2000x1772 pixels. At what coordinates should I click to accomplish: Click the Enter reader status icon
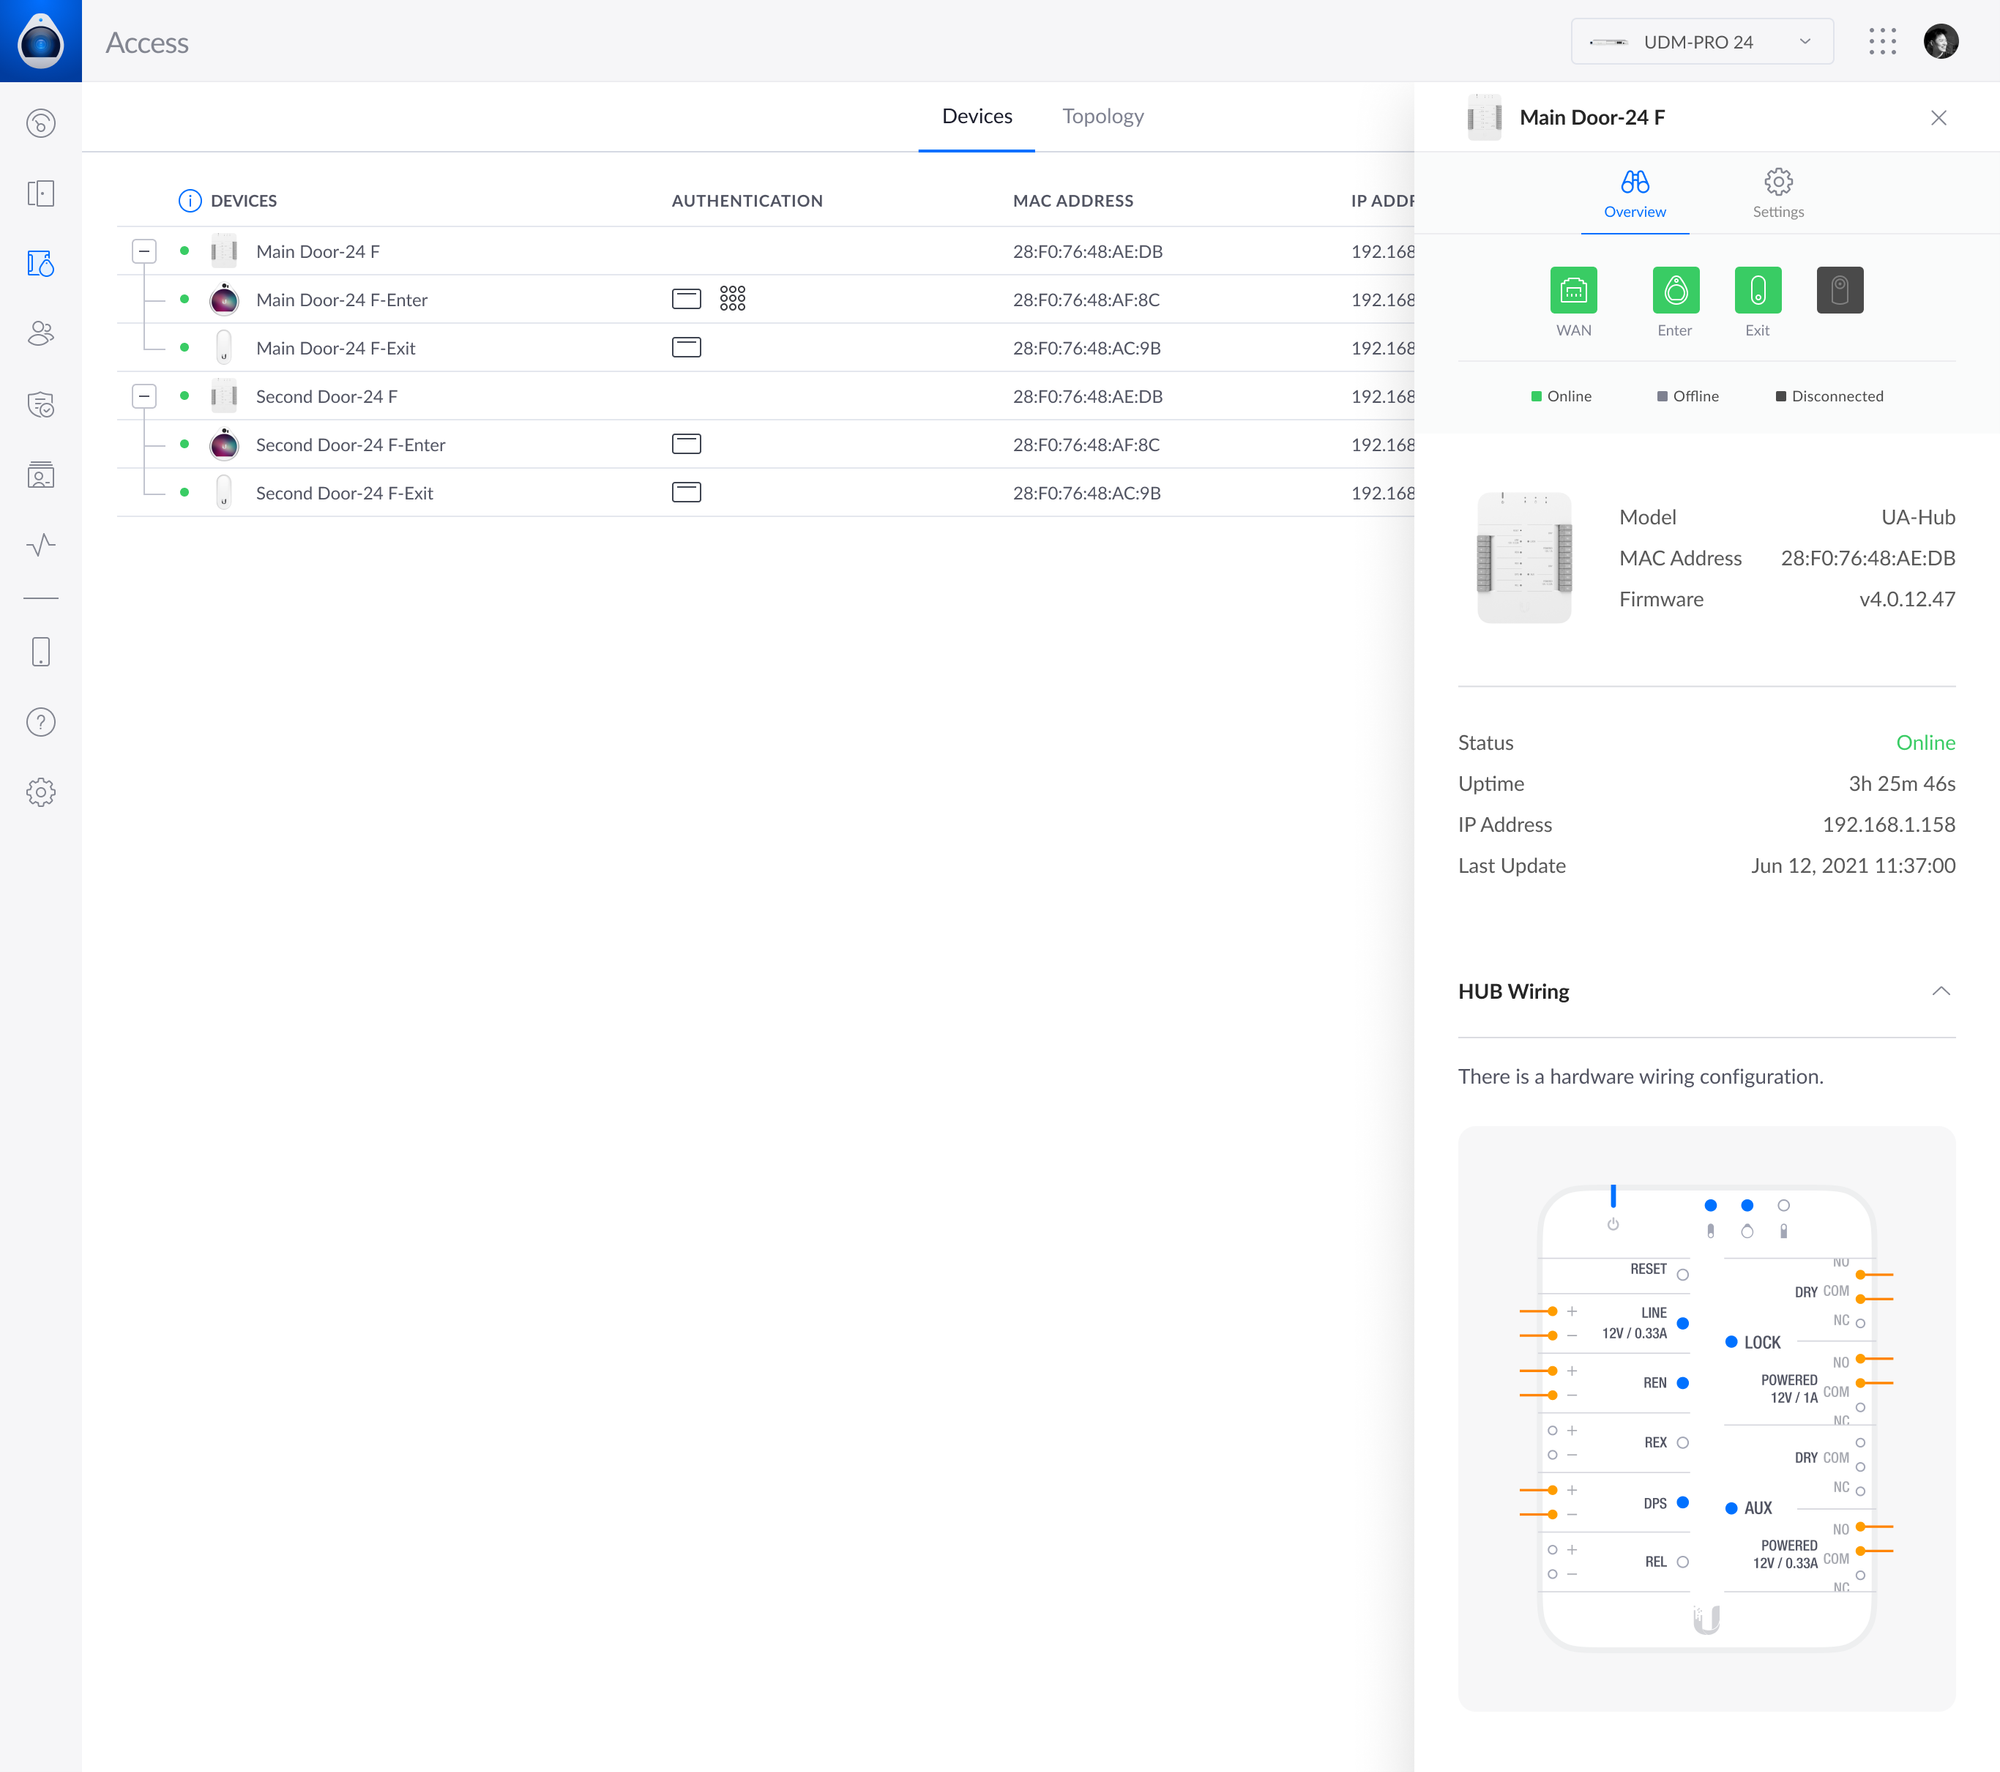(x=1675, y=291)
